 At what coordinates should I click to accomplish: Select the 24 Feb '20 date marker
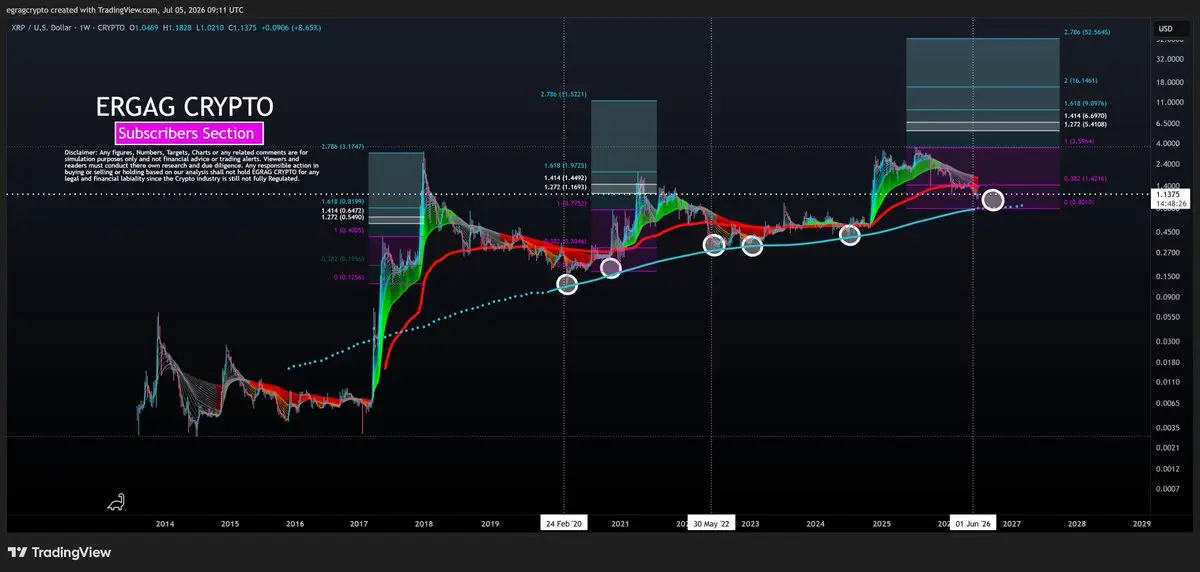click(566, 523)
